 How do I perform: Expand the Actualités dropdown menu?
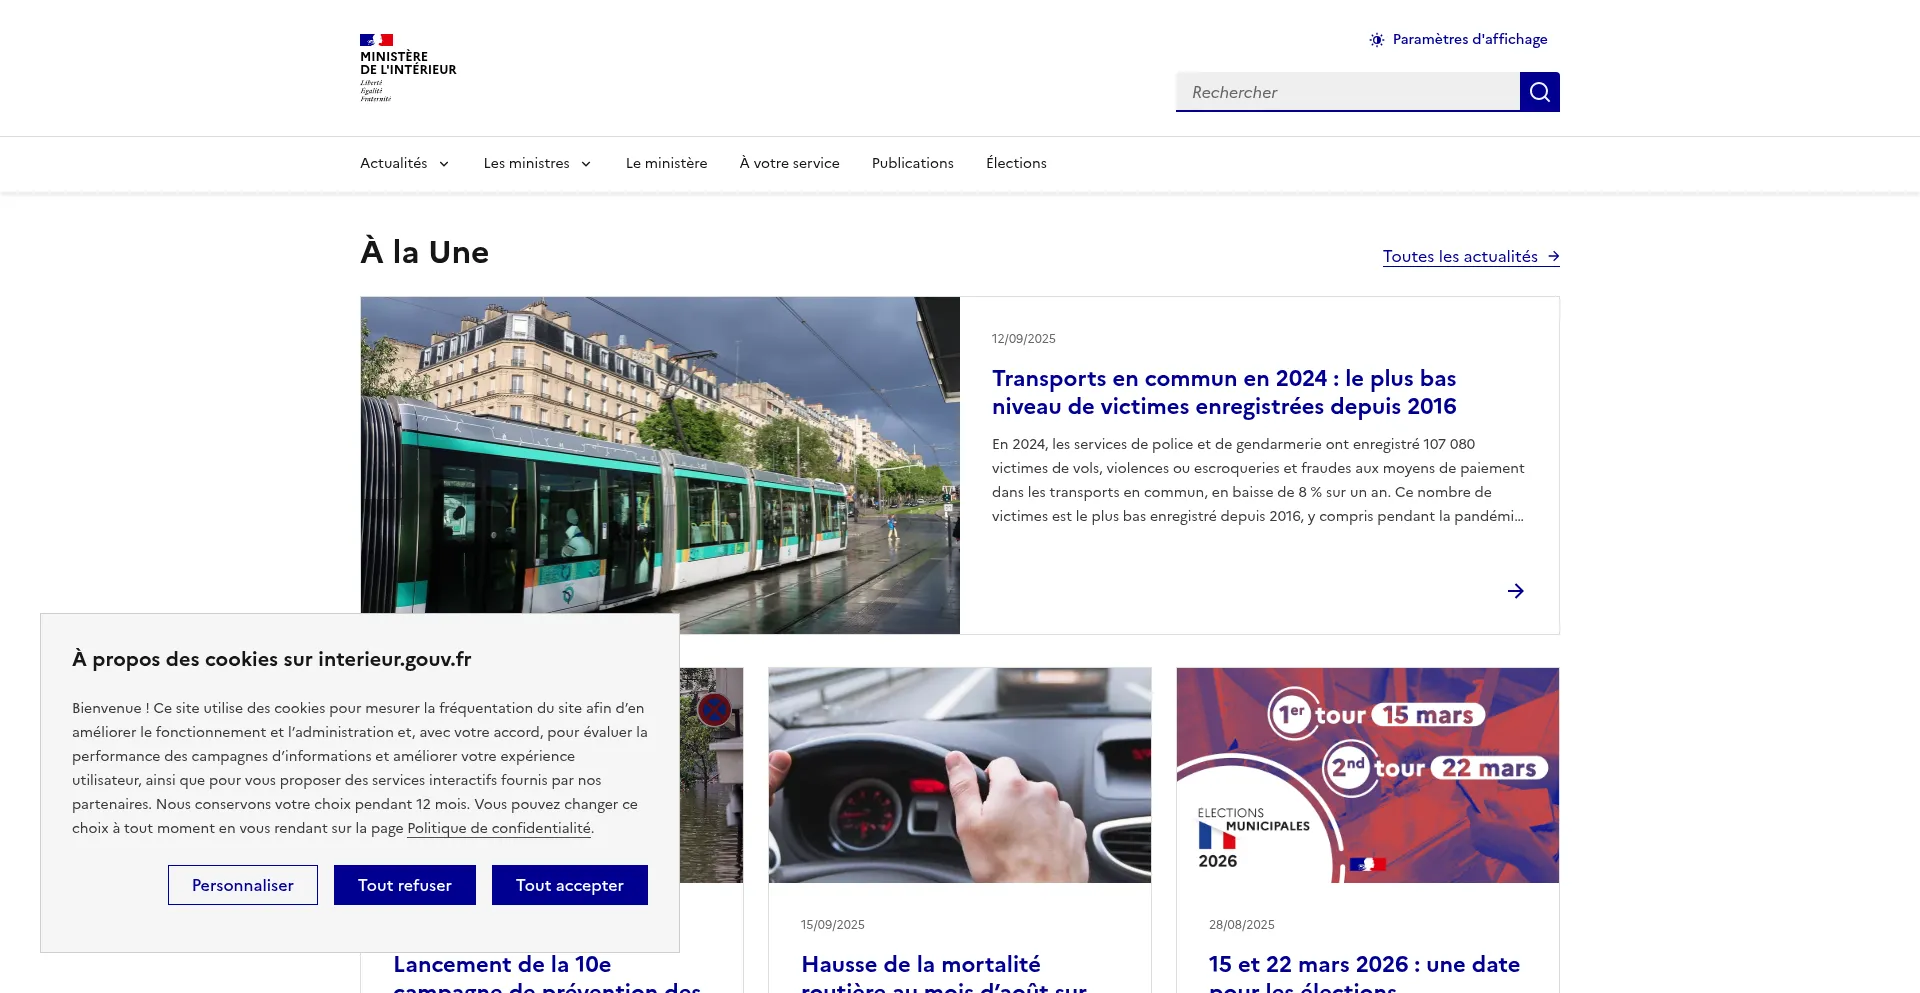pyautogui.click(x=404, y=163)
